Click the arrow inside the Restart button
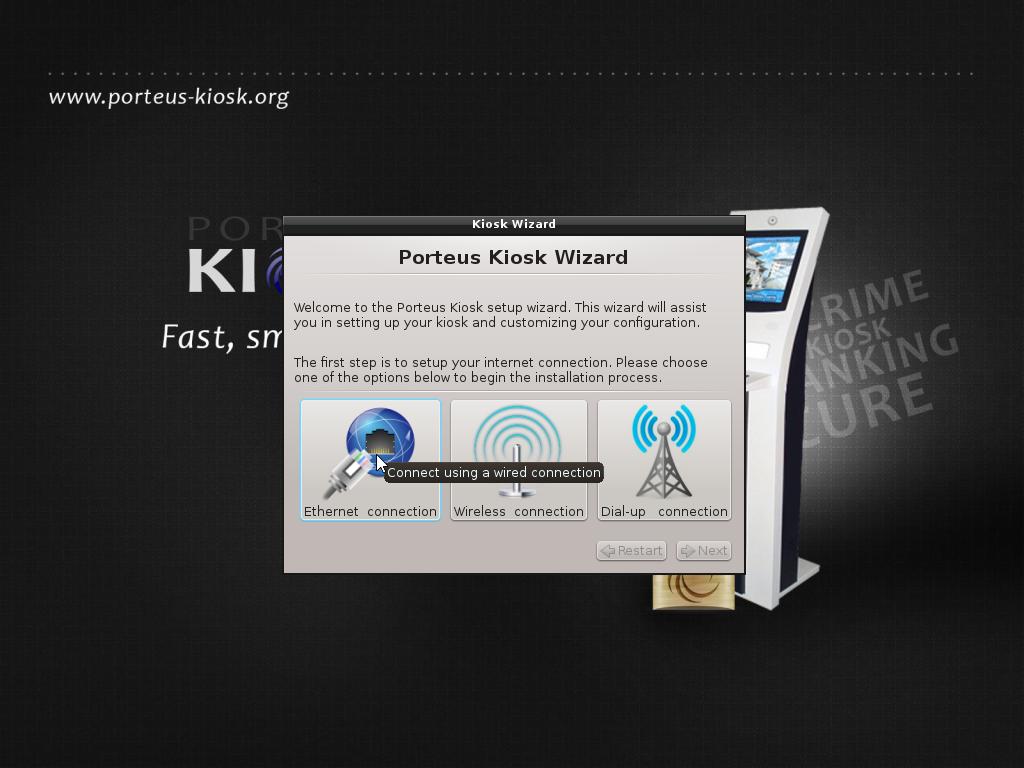Image resolution: width=1024 pixels, height=768 pixels. [x=607, y=550]
